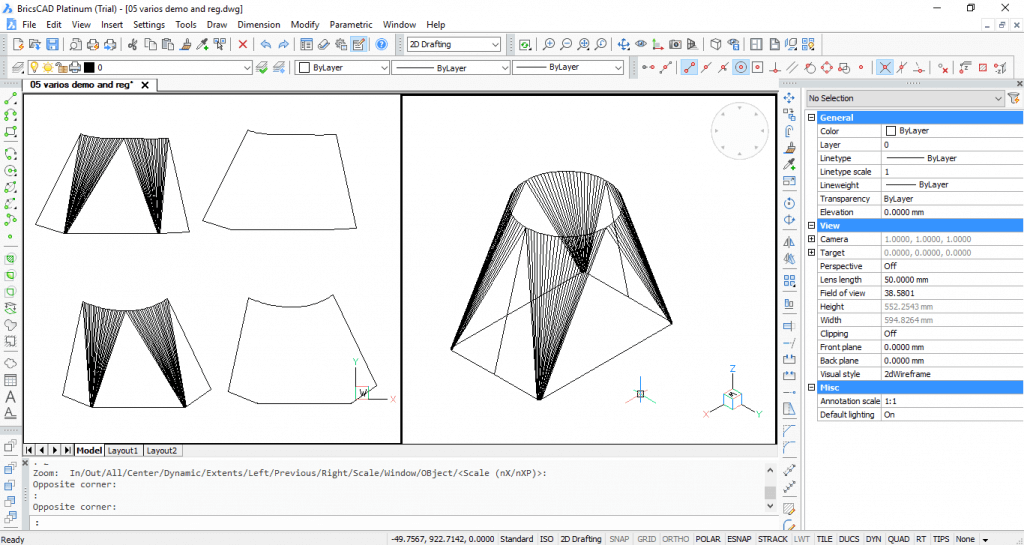Click ISO dimension style in status bar
The image size is (1024, 545).
[547, 539]
